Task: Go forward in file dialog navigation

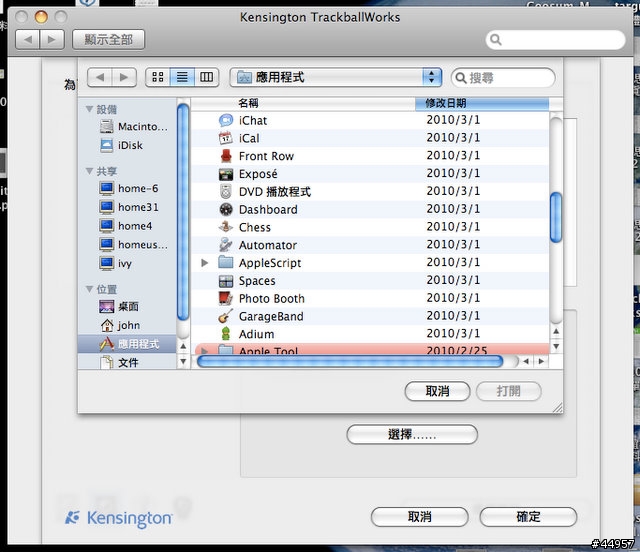Action: [124, 77]
